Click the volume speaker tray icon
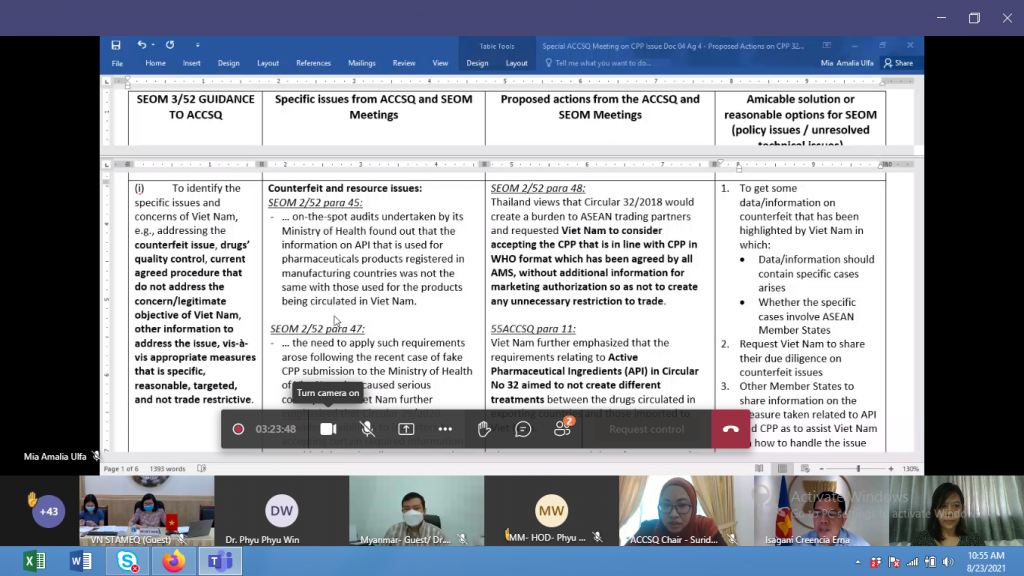 point(948,562)
